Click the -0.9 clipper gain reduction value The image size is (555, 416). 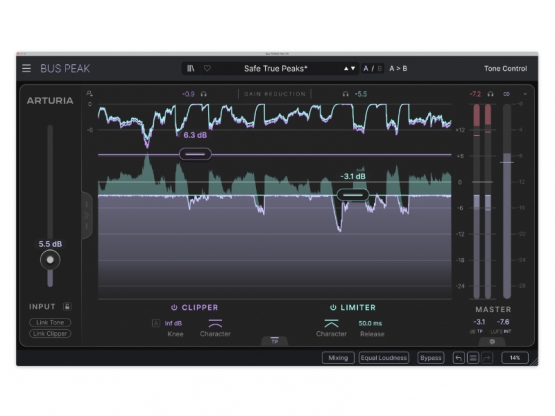(x=188, y=94)
